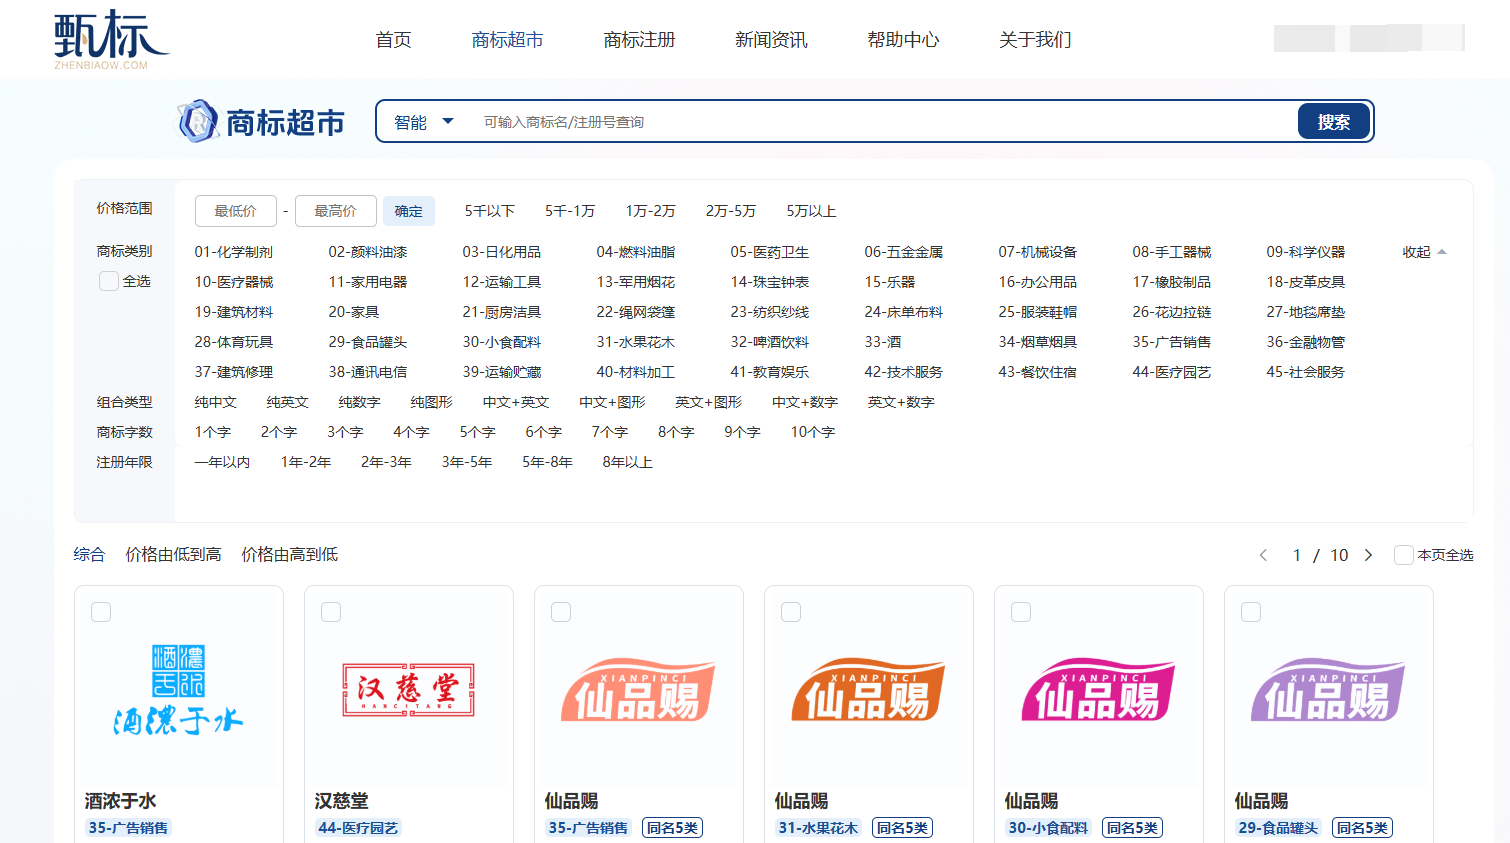Sort results by 综合
Viewport: 1510px width, 843px height.
[89, 554]
